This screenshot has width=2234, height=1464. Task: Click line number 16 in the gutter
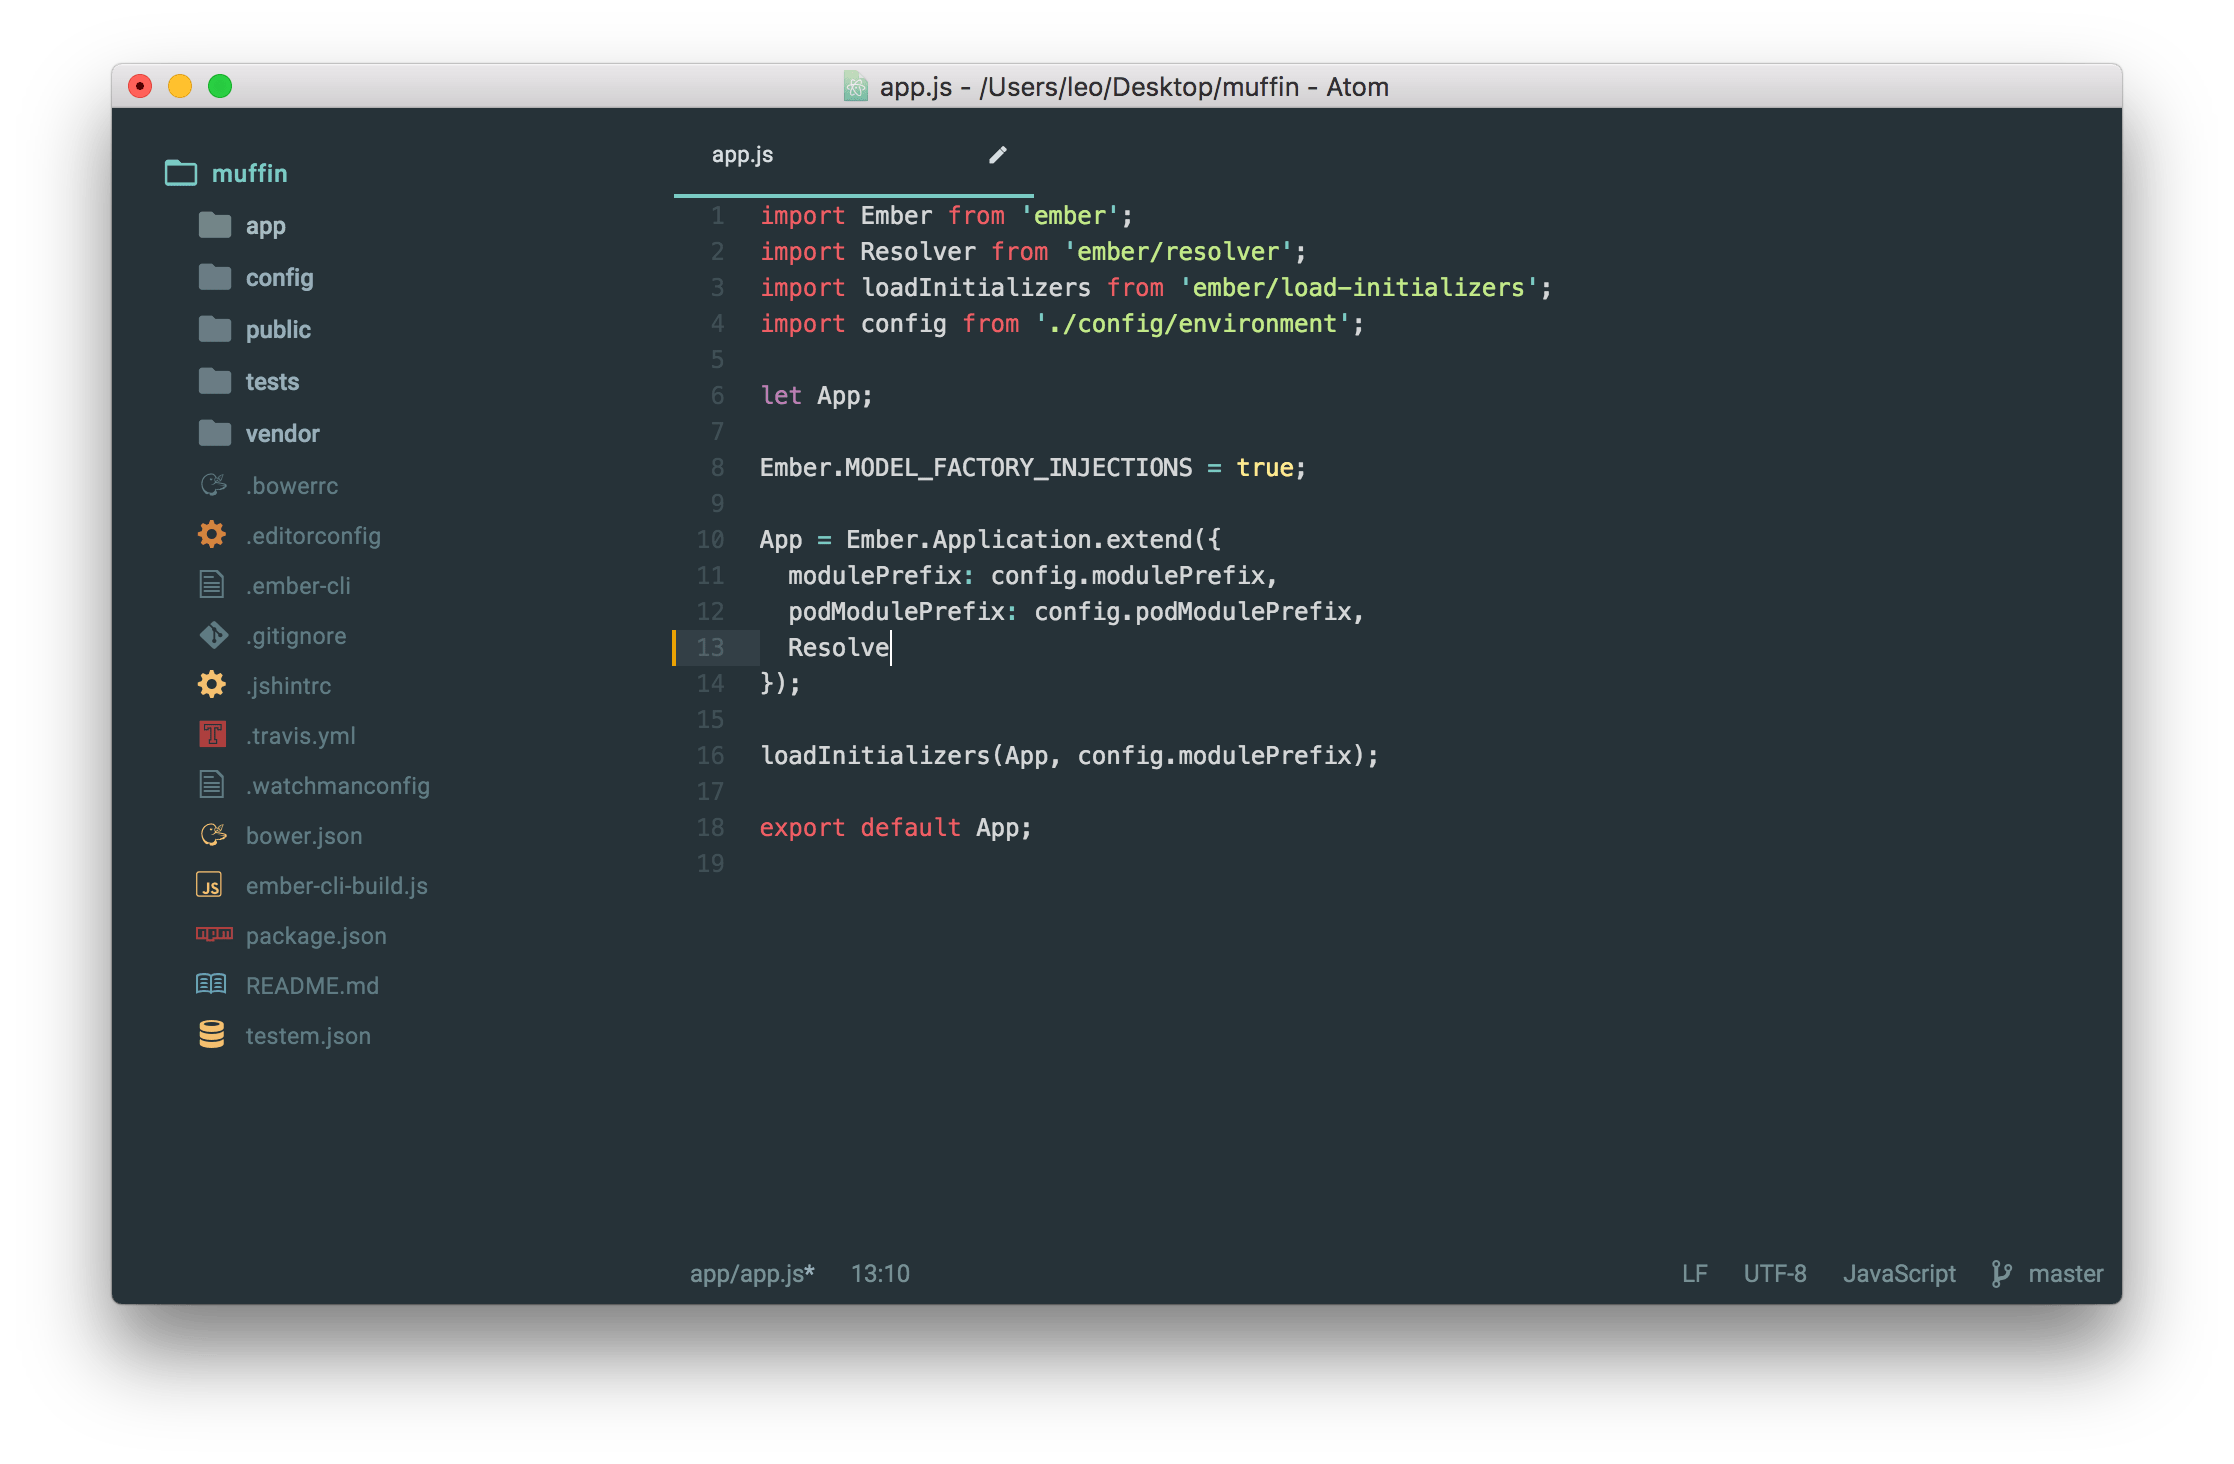coord(710,756)
